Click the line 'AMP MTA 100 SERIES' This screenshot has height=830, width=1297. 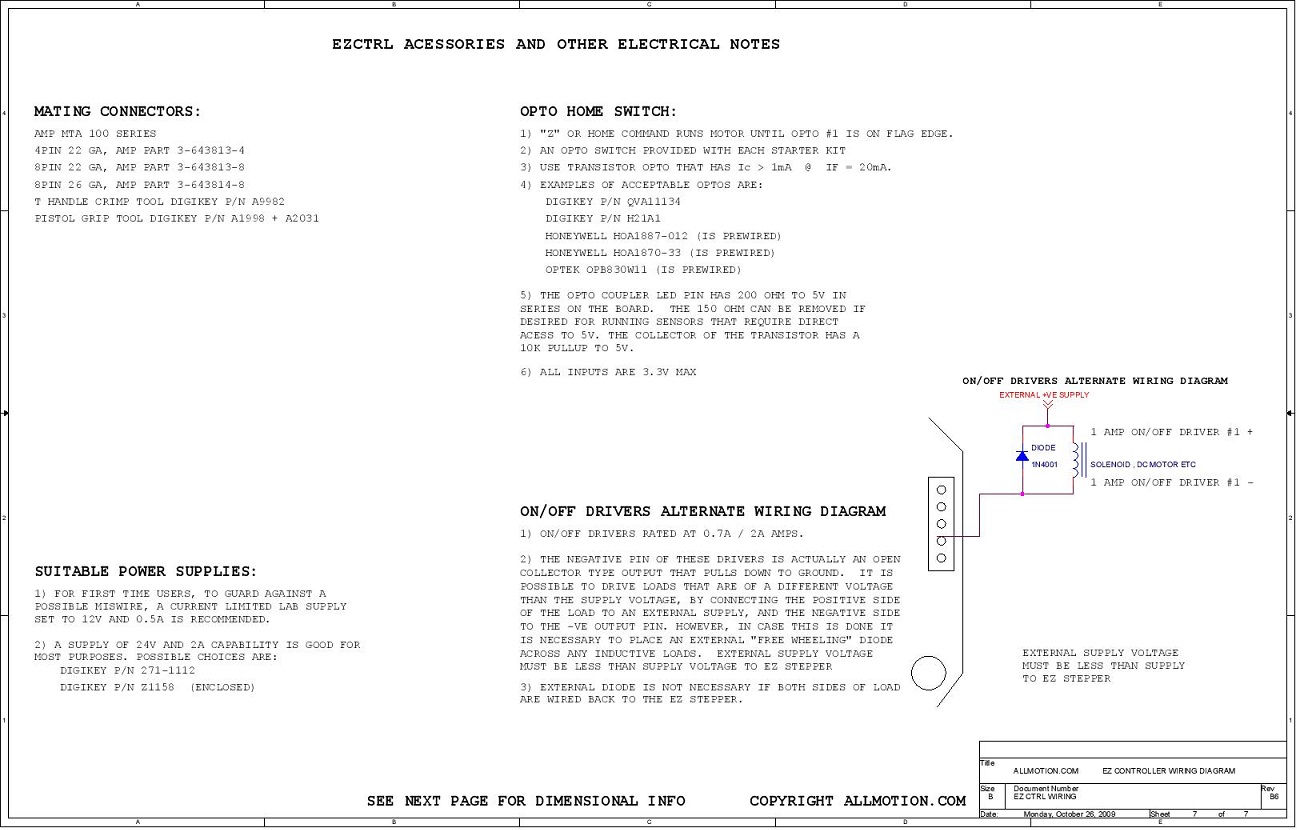point(95,133)
